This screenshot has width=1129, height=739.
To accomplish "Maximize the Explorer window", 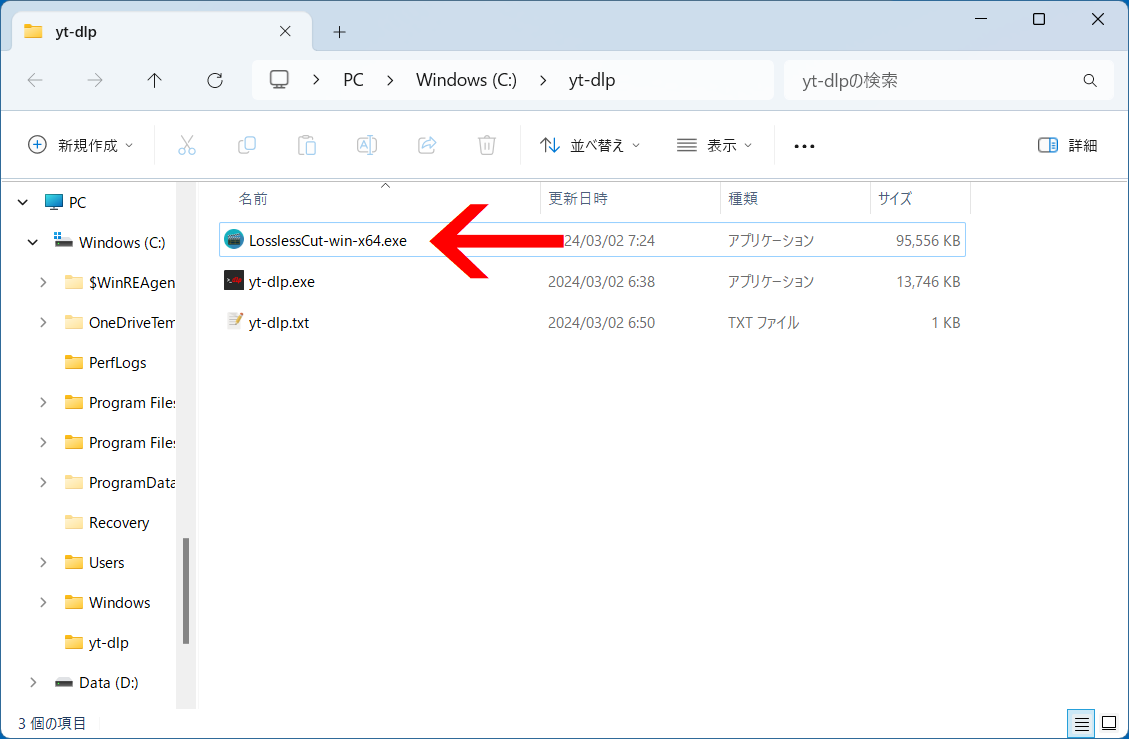I will [1038, 19].
